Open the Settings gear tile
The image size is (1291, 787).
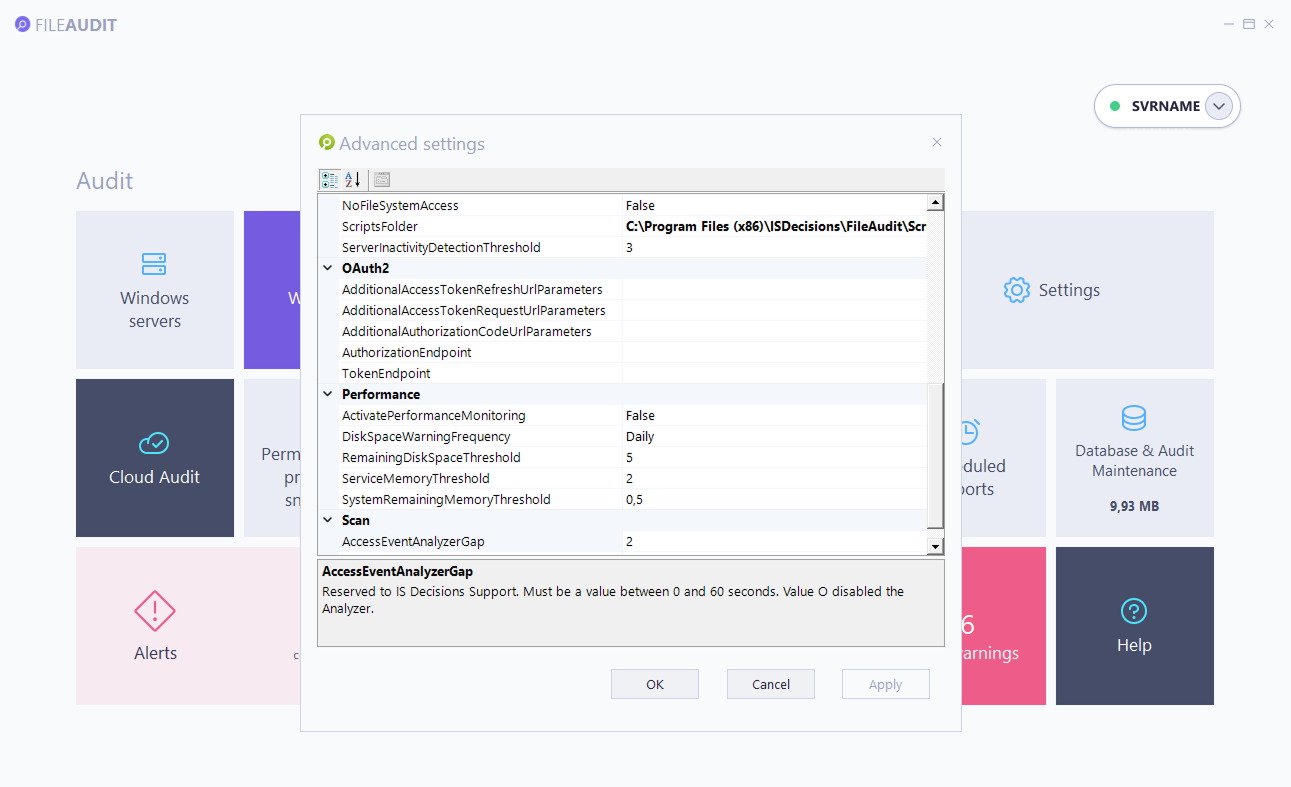[x=1051, y=290]
